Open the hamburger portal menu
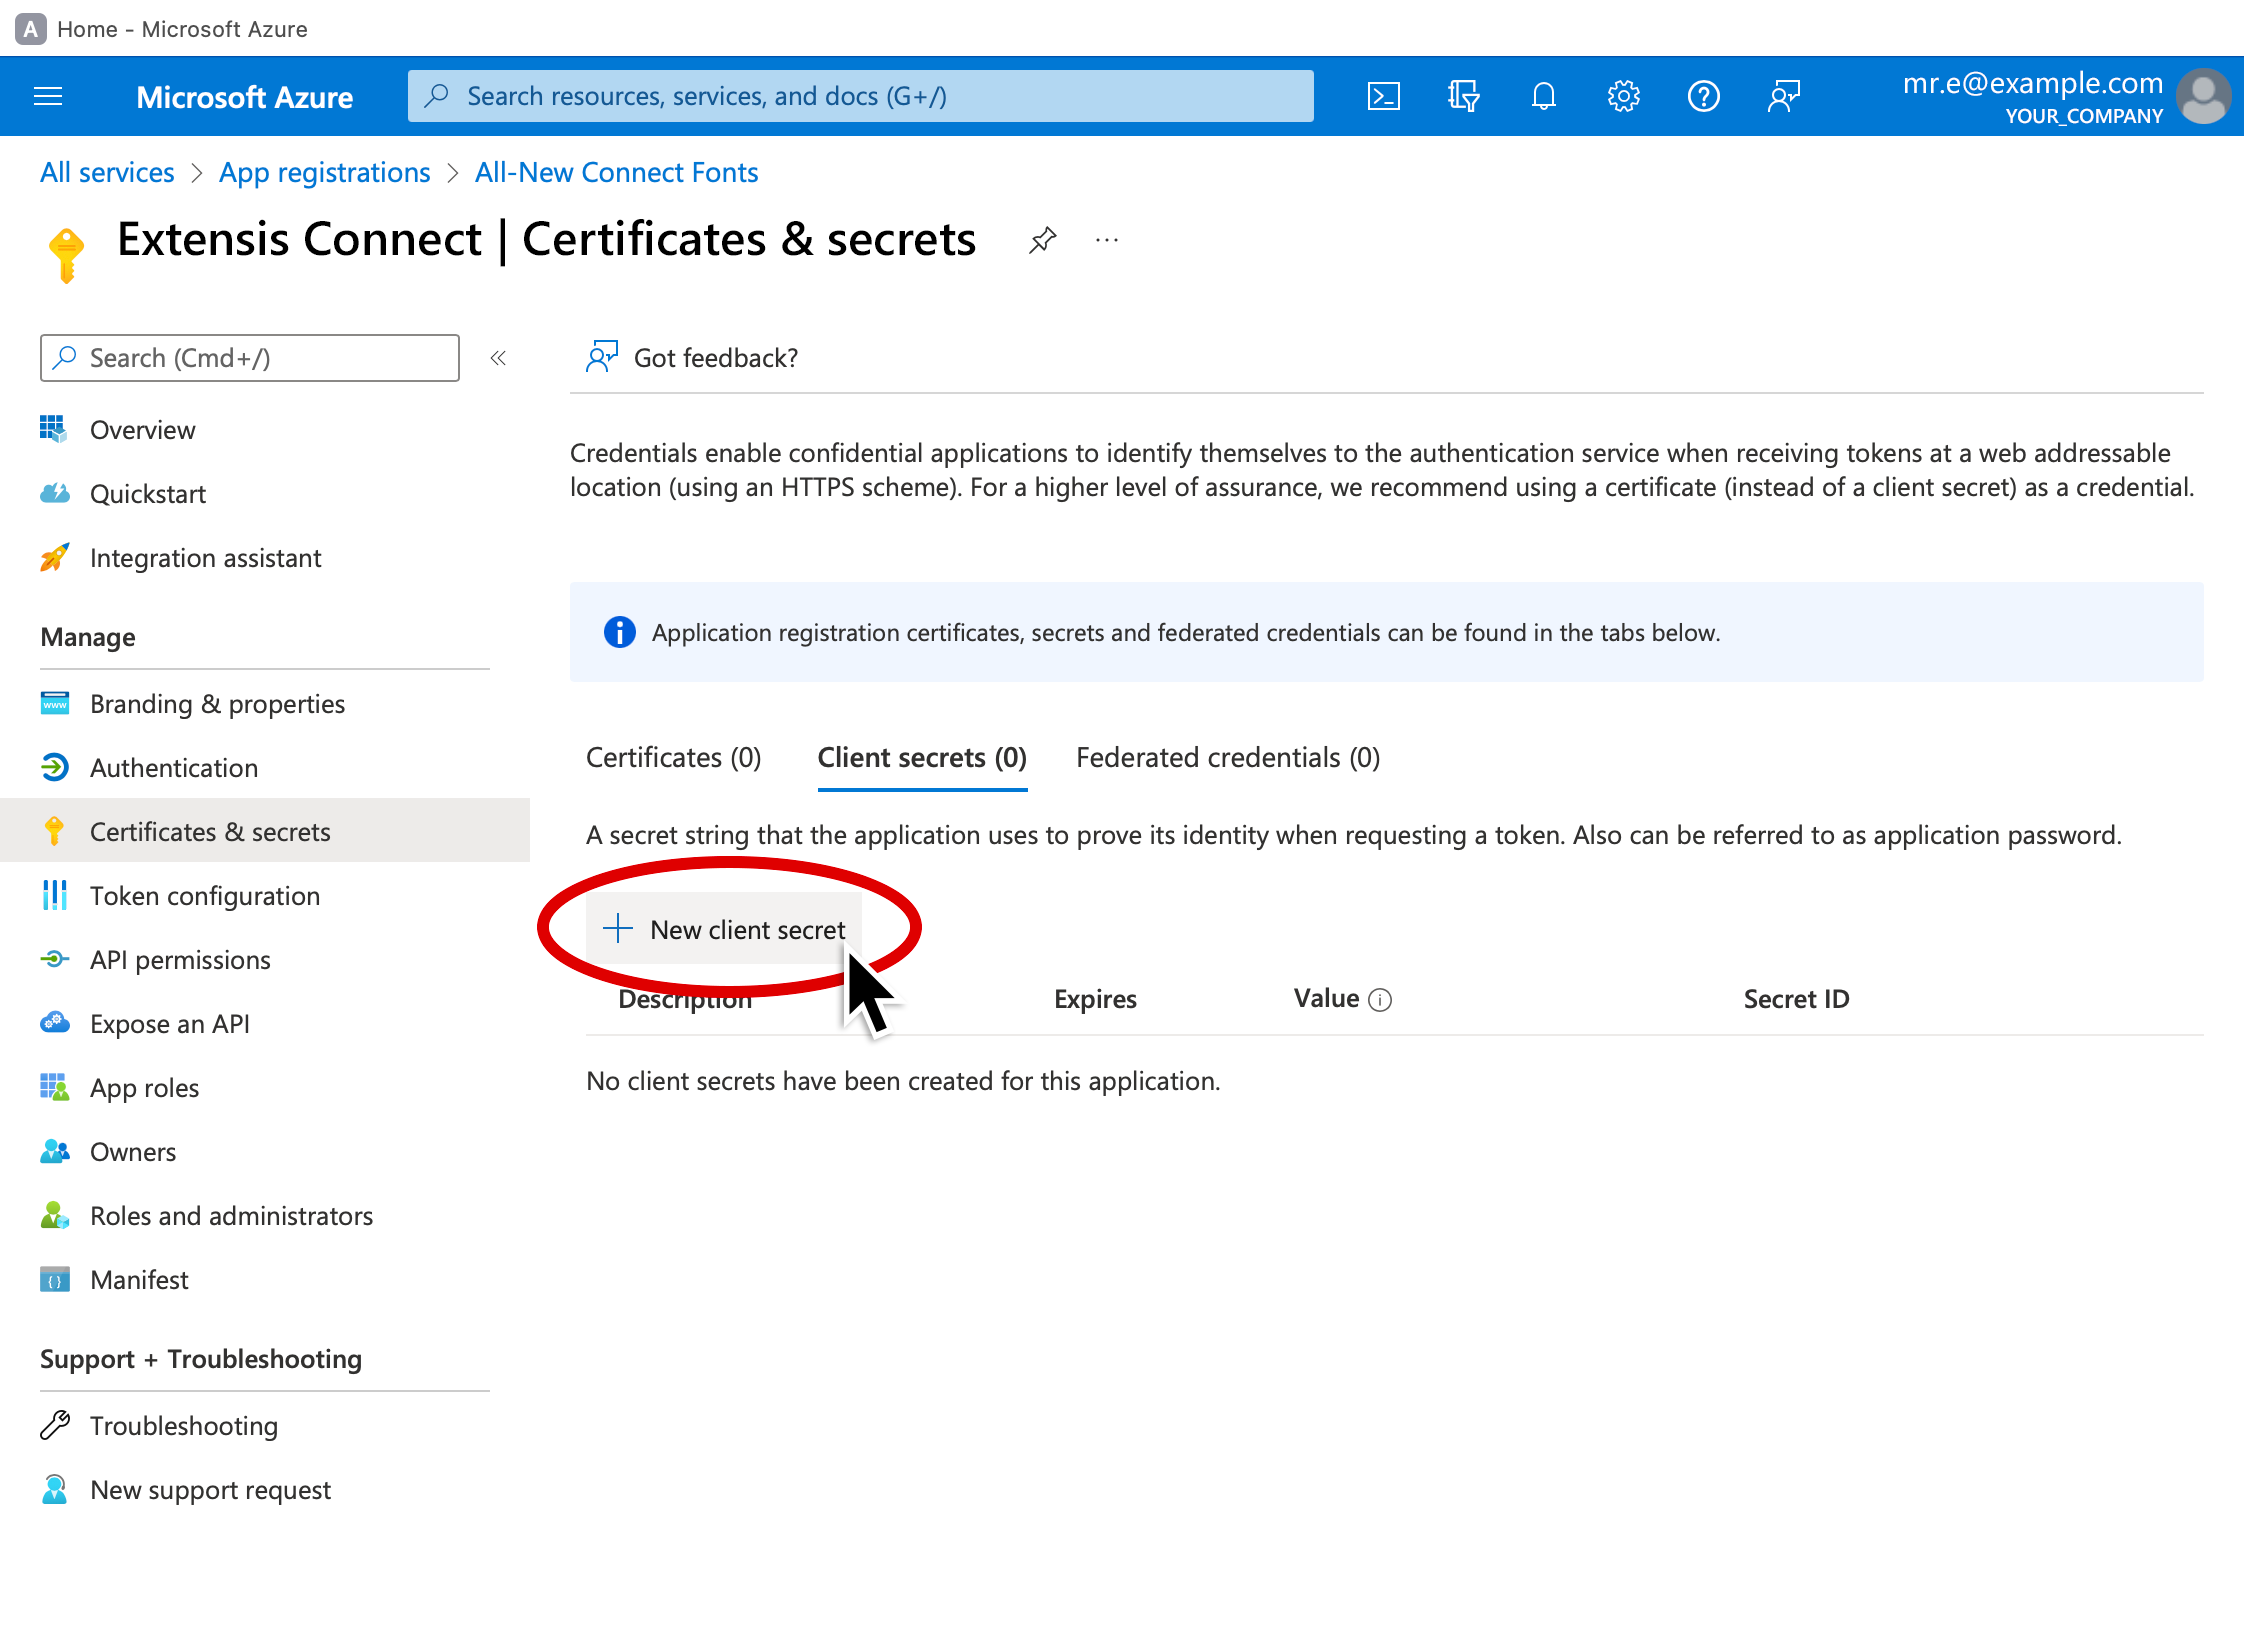Screen dimensions: 2244x1626 48,96
